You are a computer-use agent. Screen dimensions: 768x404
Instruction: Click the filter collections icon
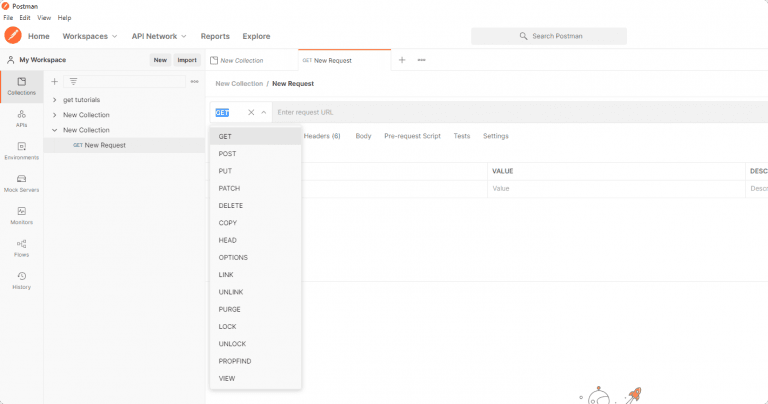pos(73,81)
